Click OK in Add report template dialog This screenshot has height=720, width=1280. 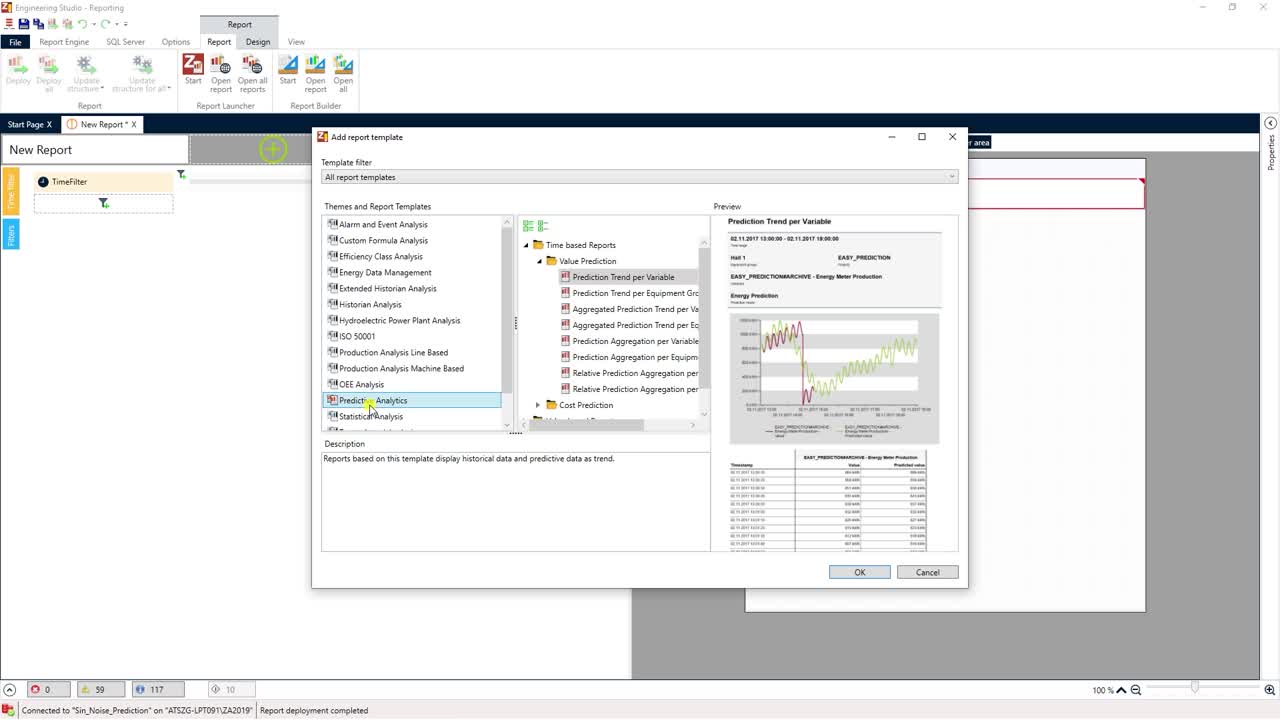click(859, 572)
